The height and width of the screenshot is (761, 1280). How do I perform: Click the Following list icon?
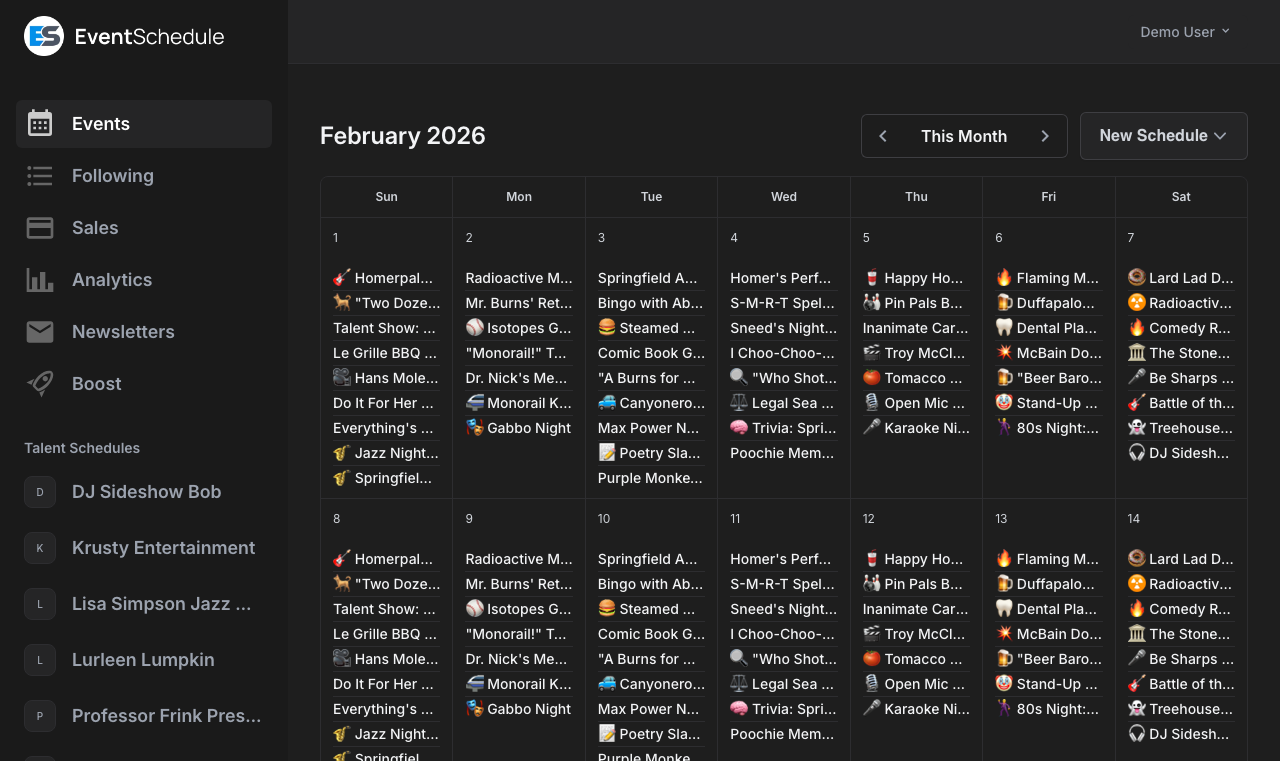[40, 175]
